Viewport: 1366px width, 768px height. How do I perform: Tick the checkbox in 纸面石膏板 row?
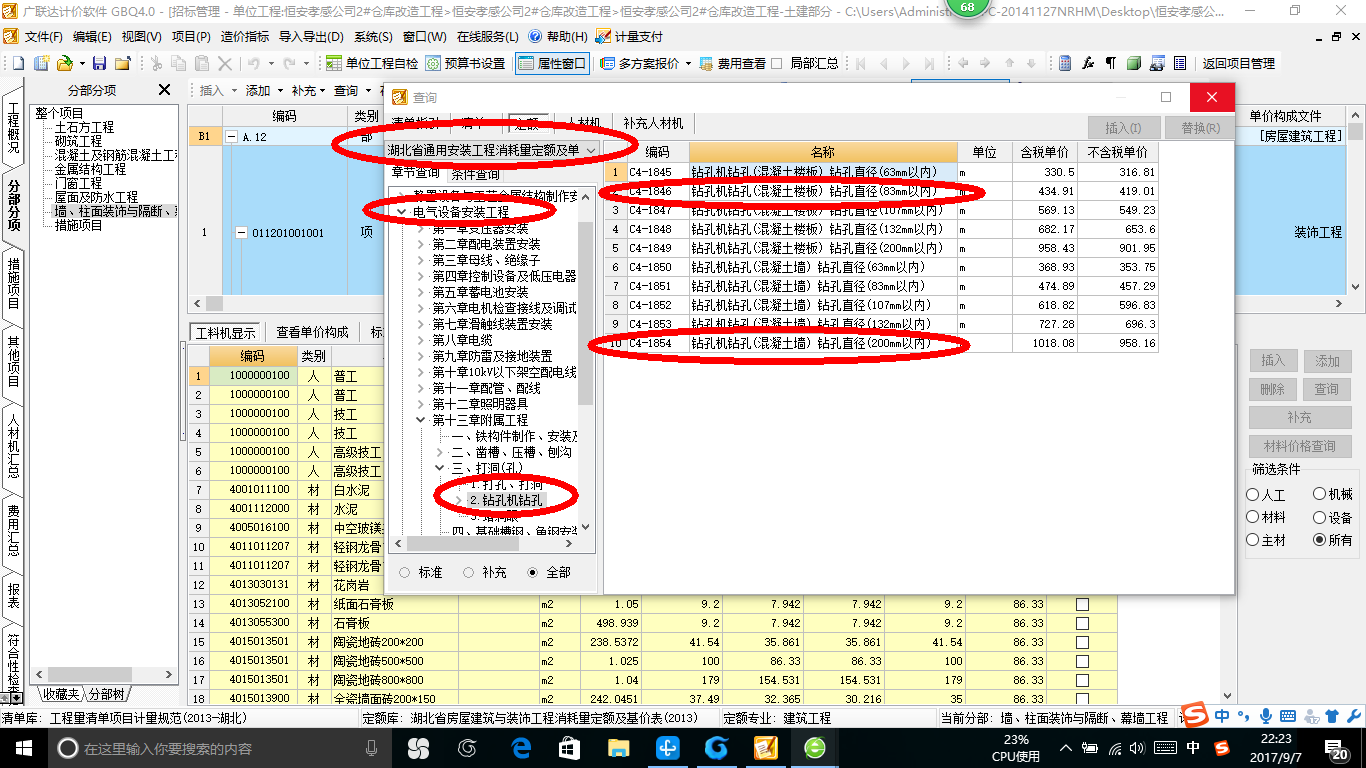coord(1082,604)
